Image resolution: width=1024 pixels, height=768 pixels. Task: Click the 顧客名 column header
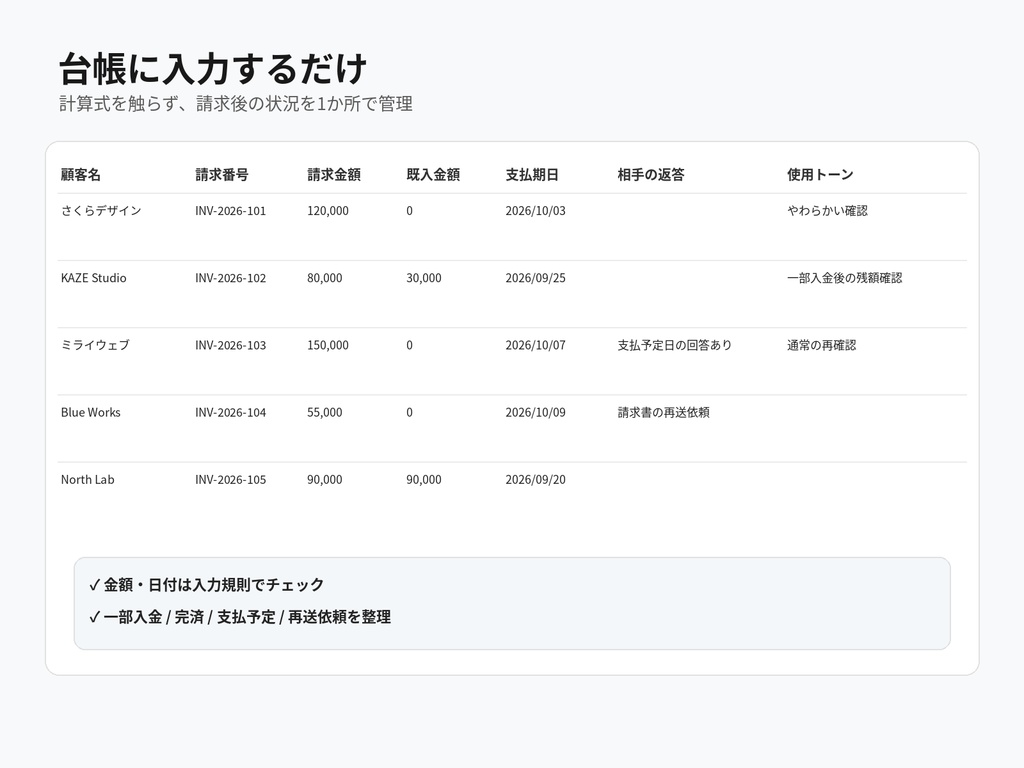coord(81,174)
